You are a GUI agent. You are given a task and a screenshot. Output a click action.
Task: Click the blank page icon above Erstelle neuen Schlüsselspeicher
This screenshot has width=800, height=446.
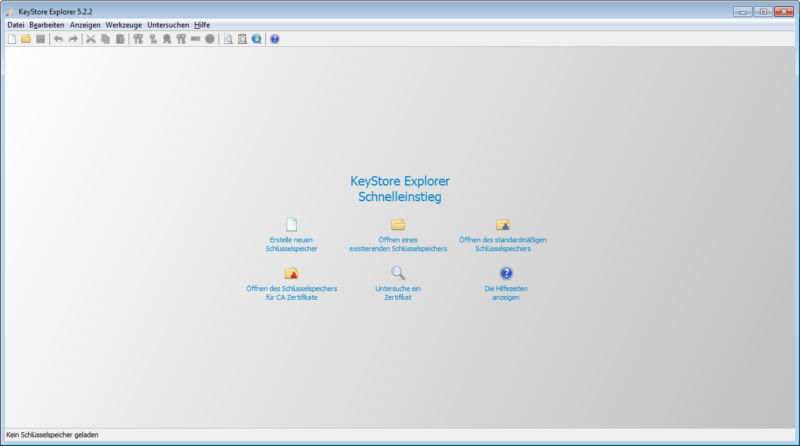click(291, 224)
